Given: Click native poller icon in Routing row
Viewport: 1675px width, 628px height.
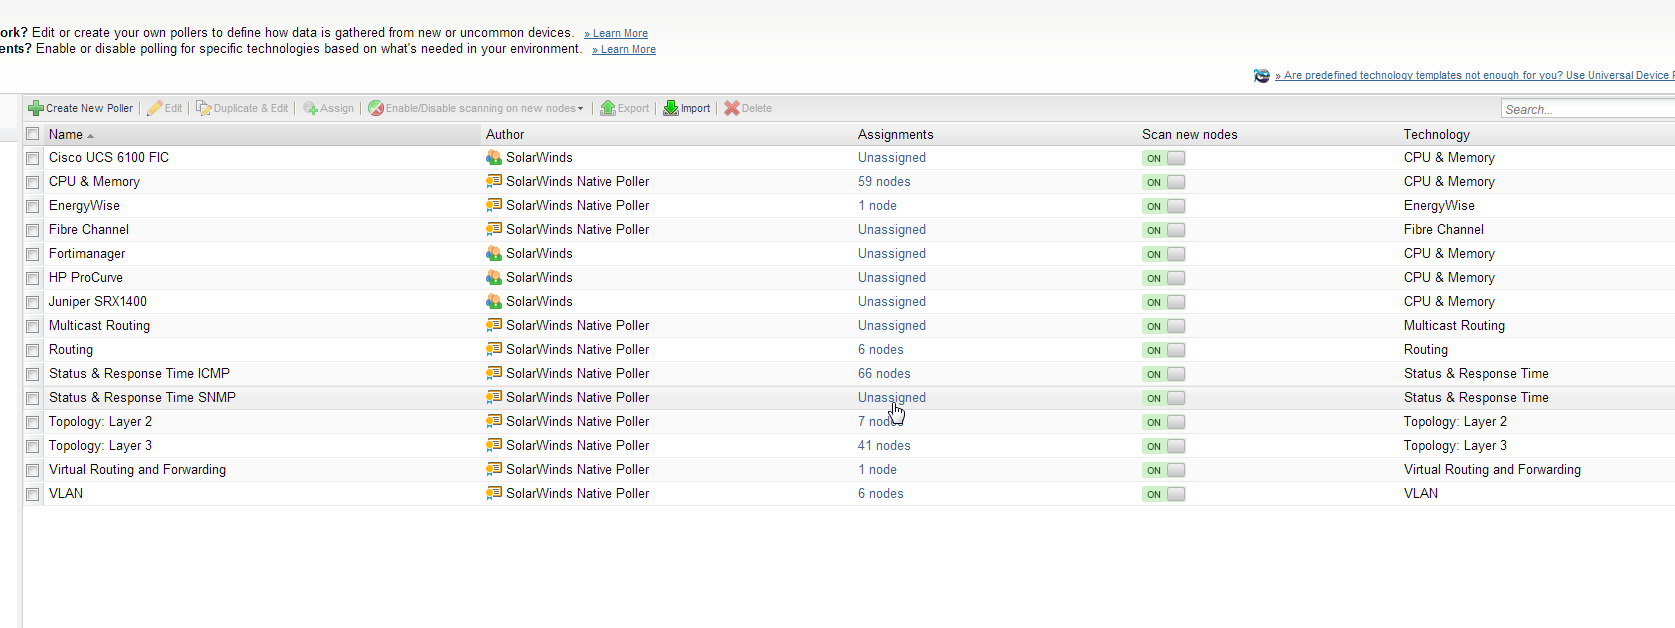Looking at the screenshot, I should (494, 349).
